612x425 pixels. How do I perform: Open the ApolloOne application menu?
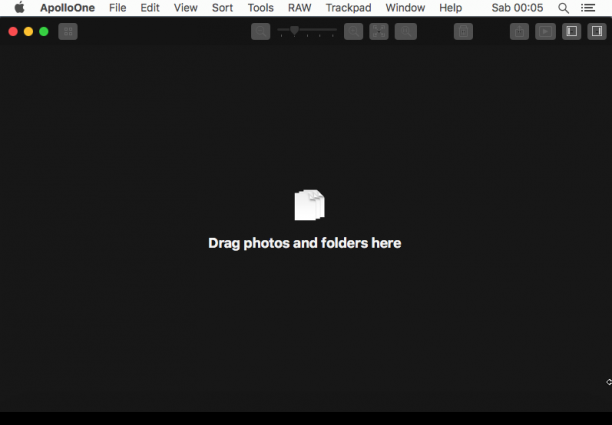68,8
